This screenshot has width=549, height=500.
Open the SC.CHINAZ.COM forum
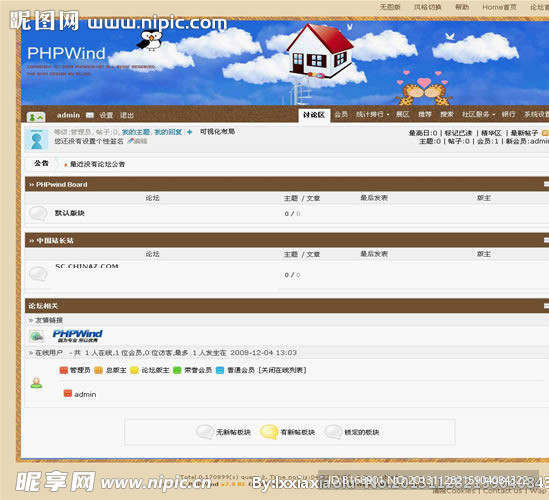[86, 266]
